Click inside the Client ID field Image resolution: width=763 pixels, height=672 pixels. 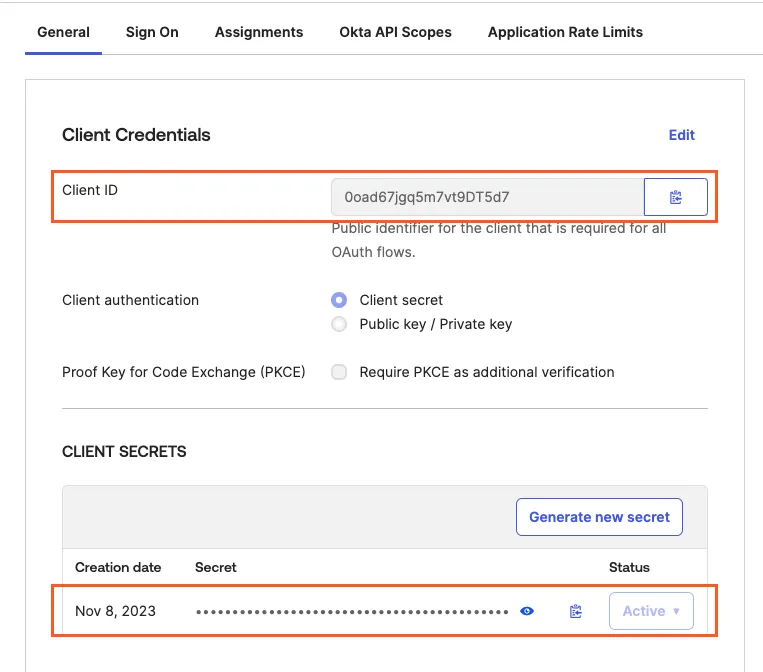[487, 198]
